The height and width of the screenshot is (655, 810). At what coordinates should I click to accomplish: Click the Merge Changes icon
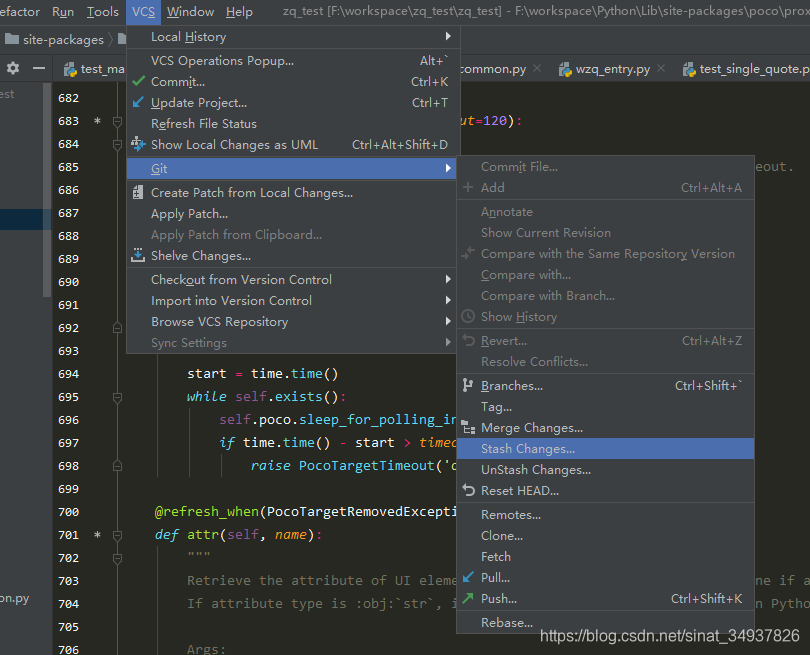[468, 427]
